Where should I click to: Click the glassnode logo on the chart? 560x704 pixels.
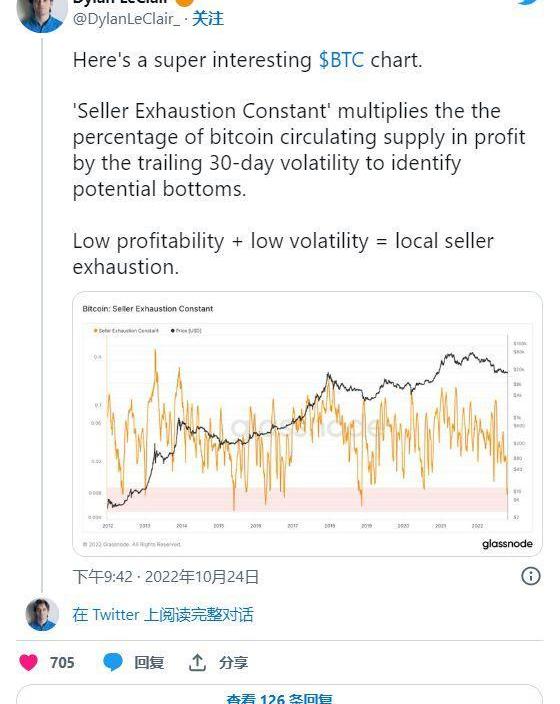tap(507, 544)
